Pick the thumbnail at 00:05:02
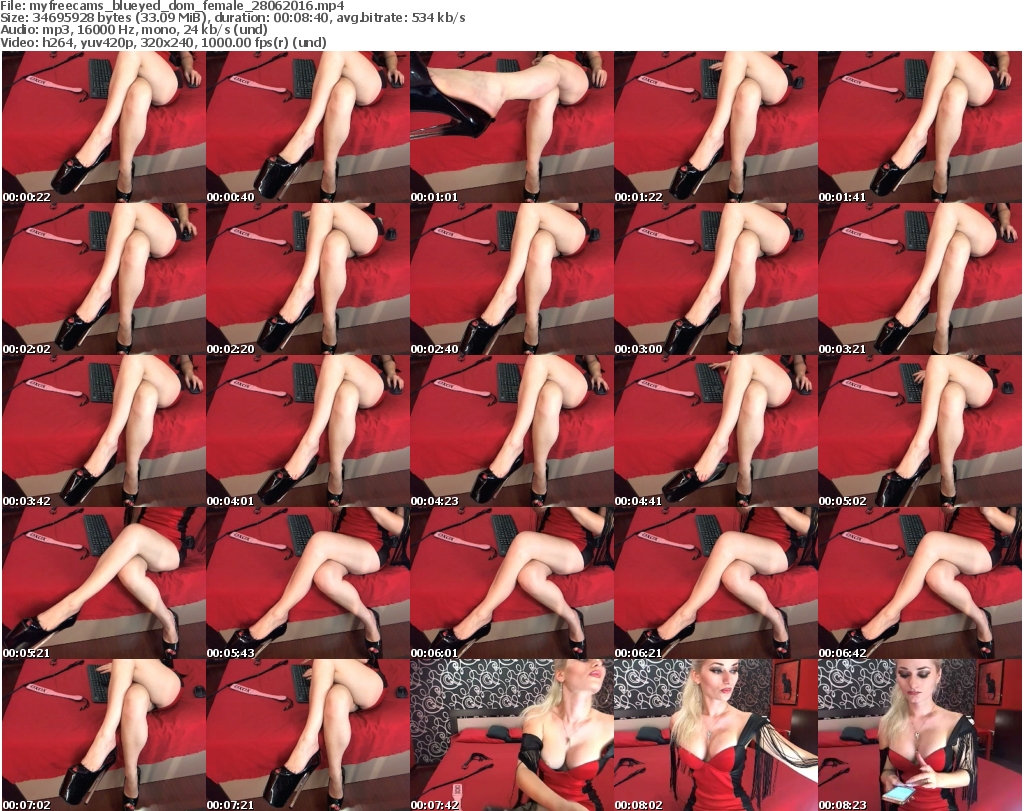Image resolution: width=1024 pixels, height=811 pixels. (920, 431)
